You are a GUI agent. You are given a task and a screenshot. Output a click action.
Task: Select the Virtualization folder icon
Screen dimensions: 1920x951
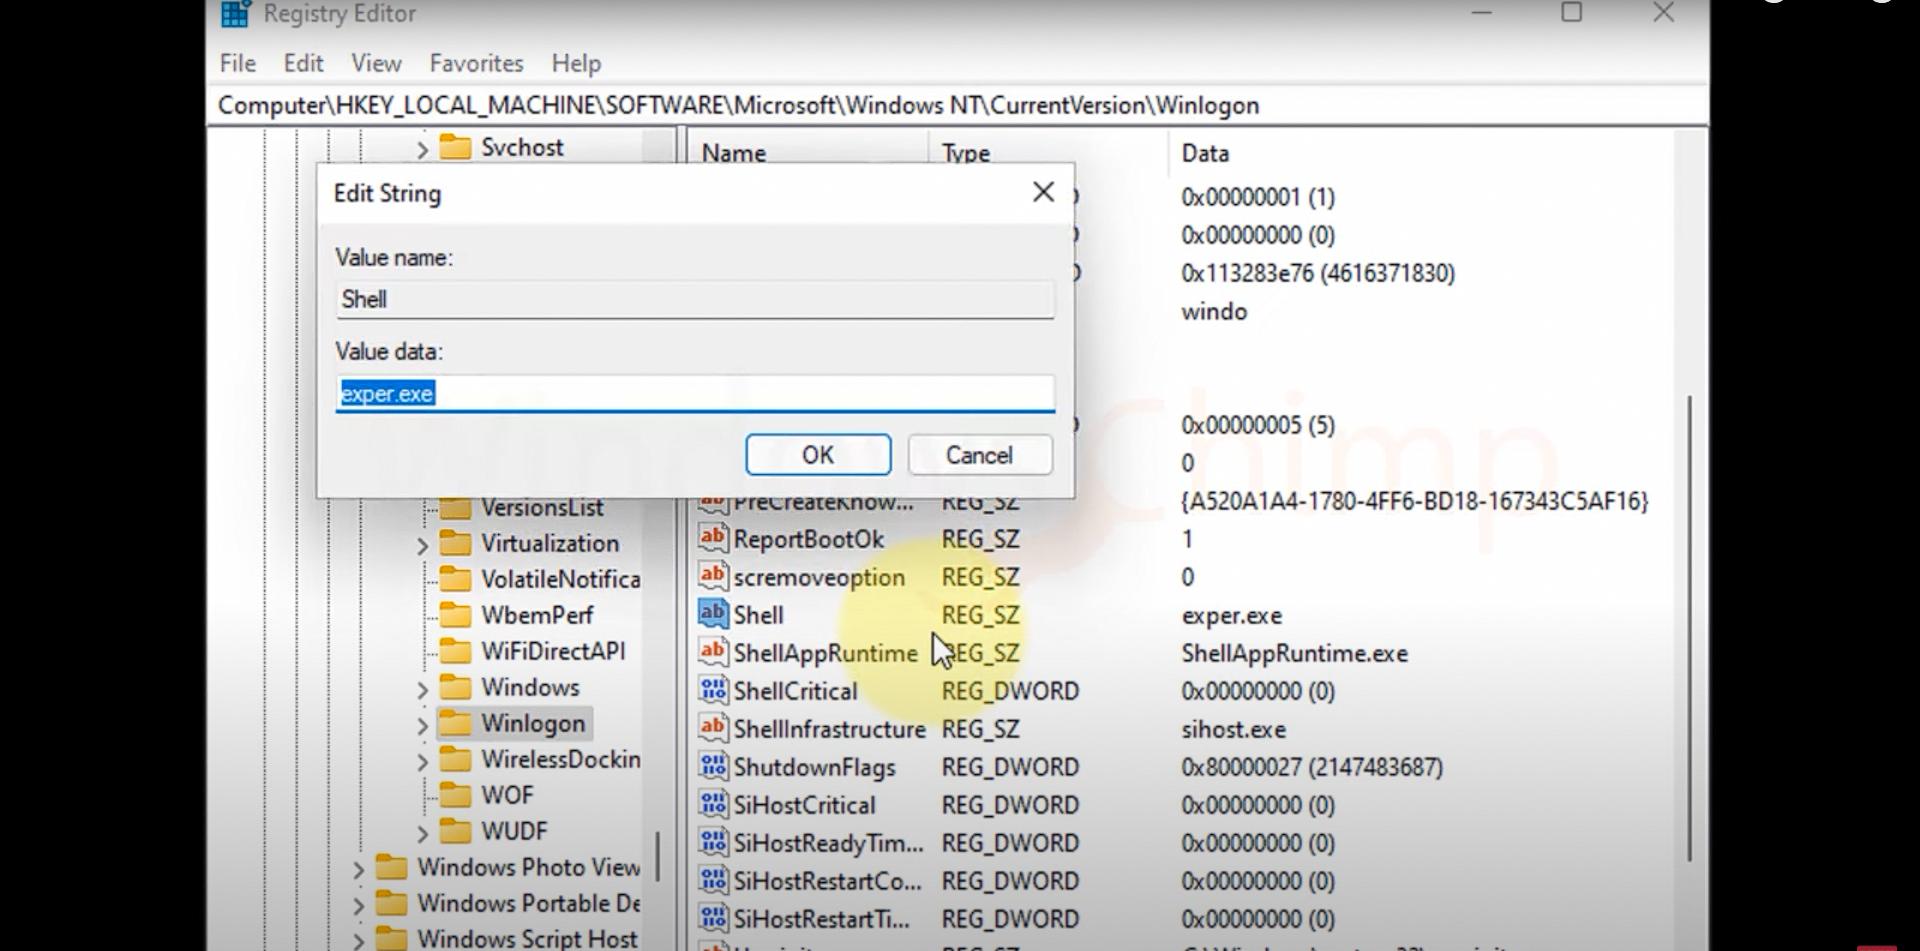[455, 543]
